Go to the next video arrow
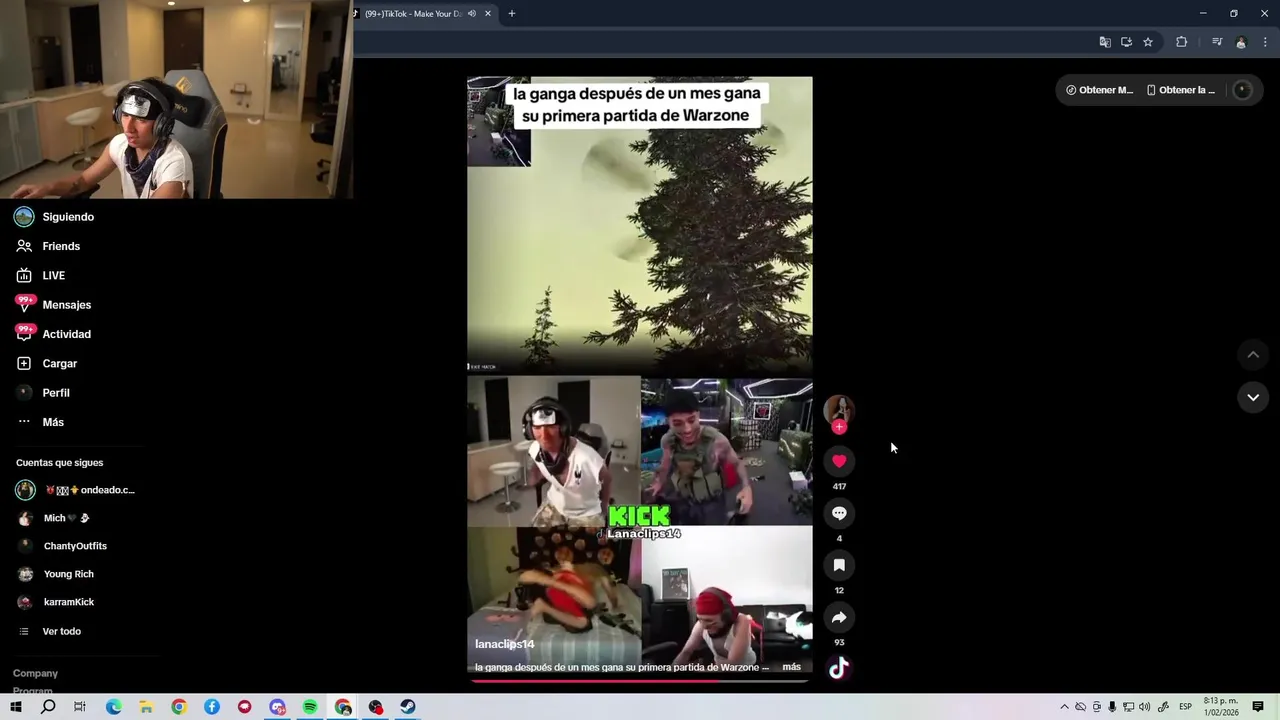The height and width of the screenshot is (720, 1280). click(1252, 397)
